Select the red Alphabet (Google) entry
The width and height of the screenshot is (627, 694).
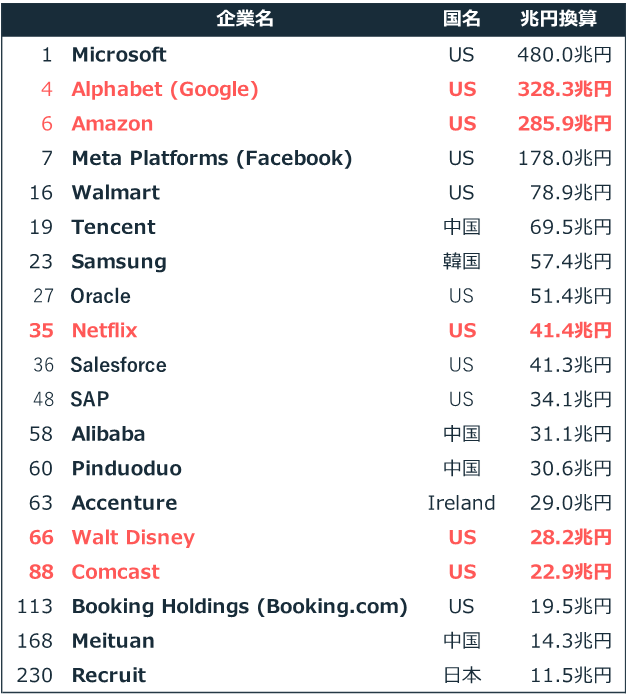point(165,89)
